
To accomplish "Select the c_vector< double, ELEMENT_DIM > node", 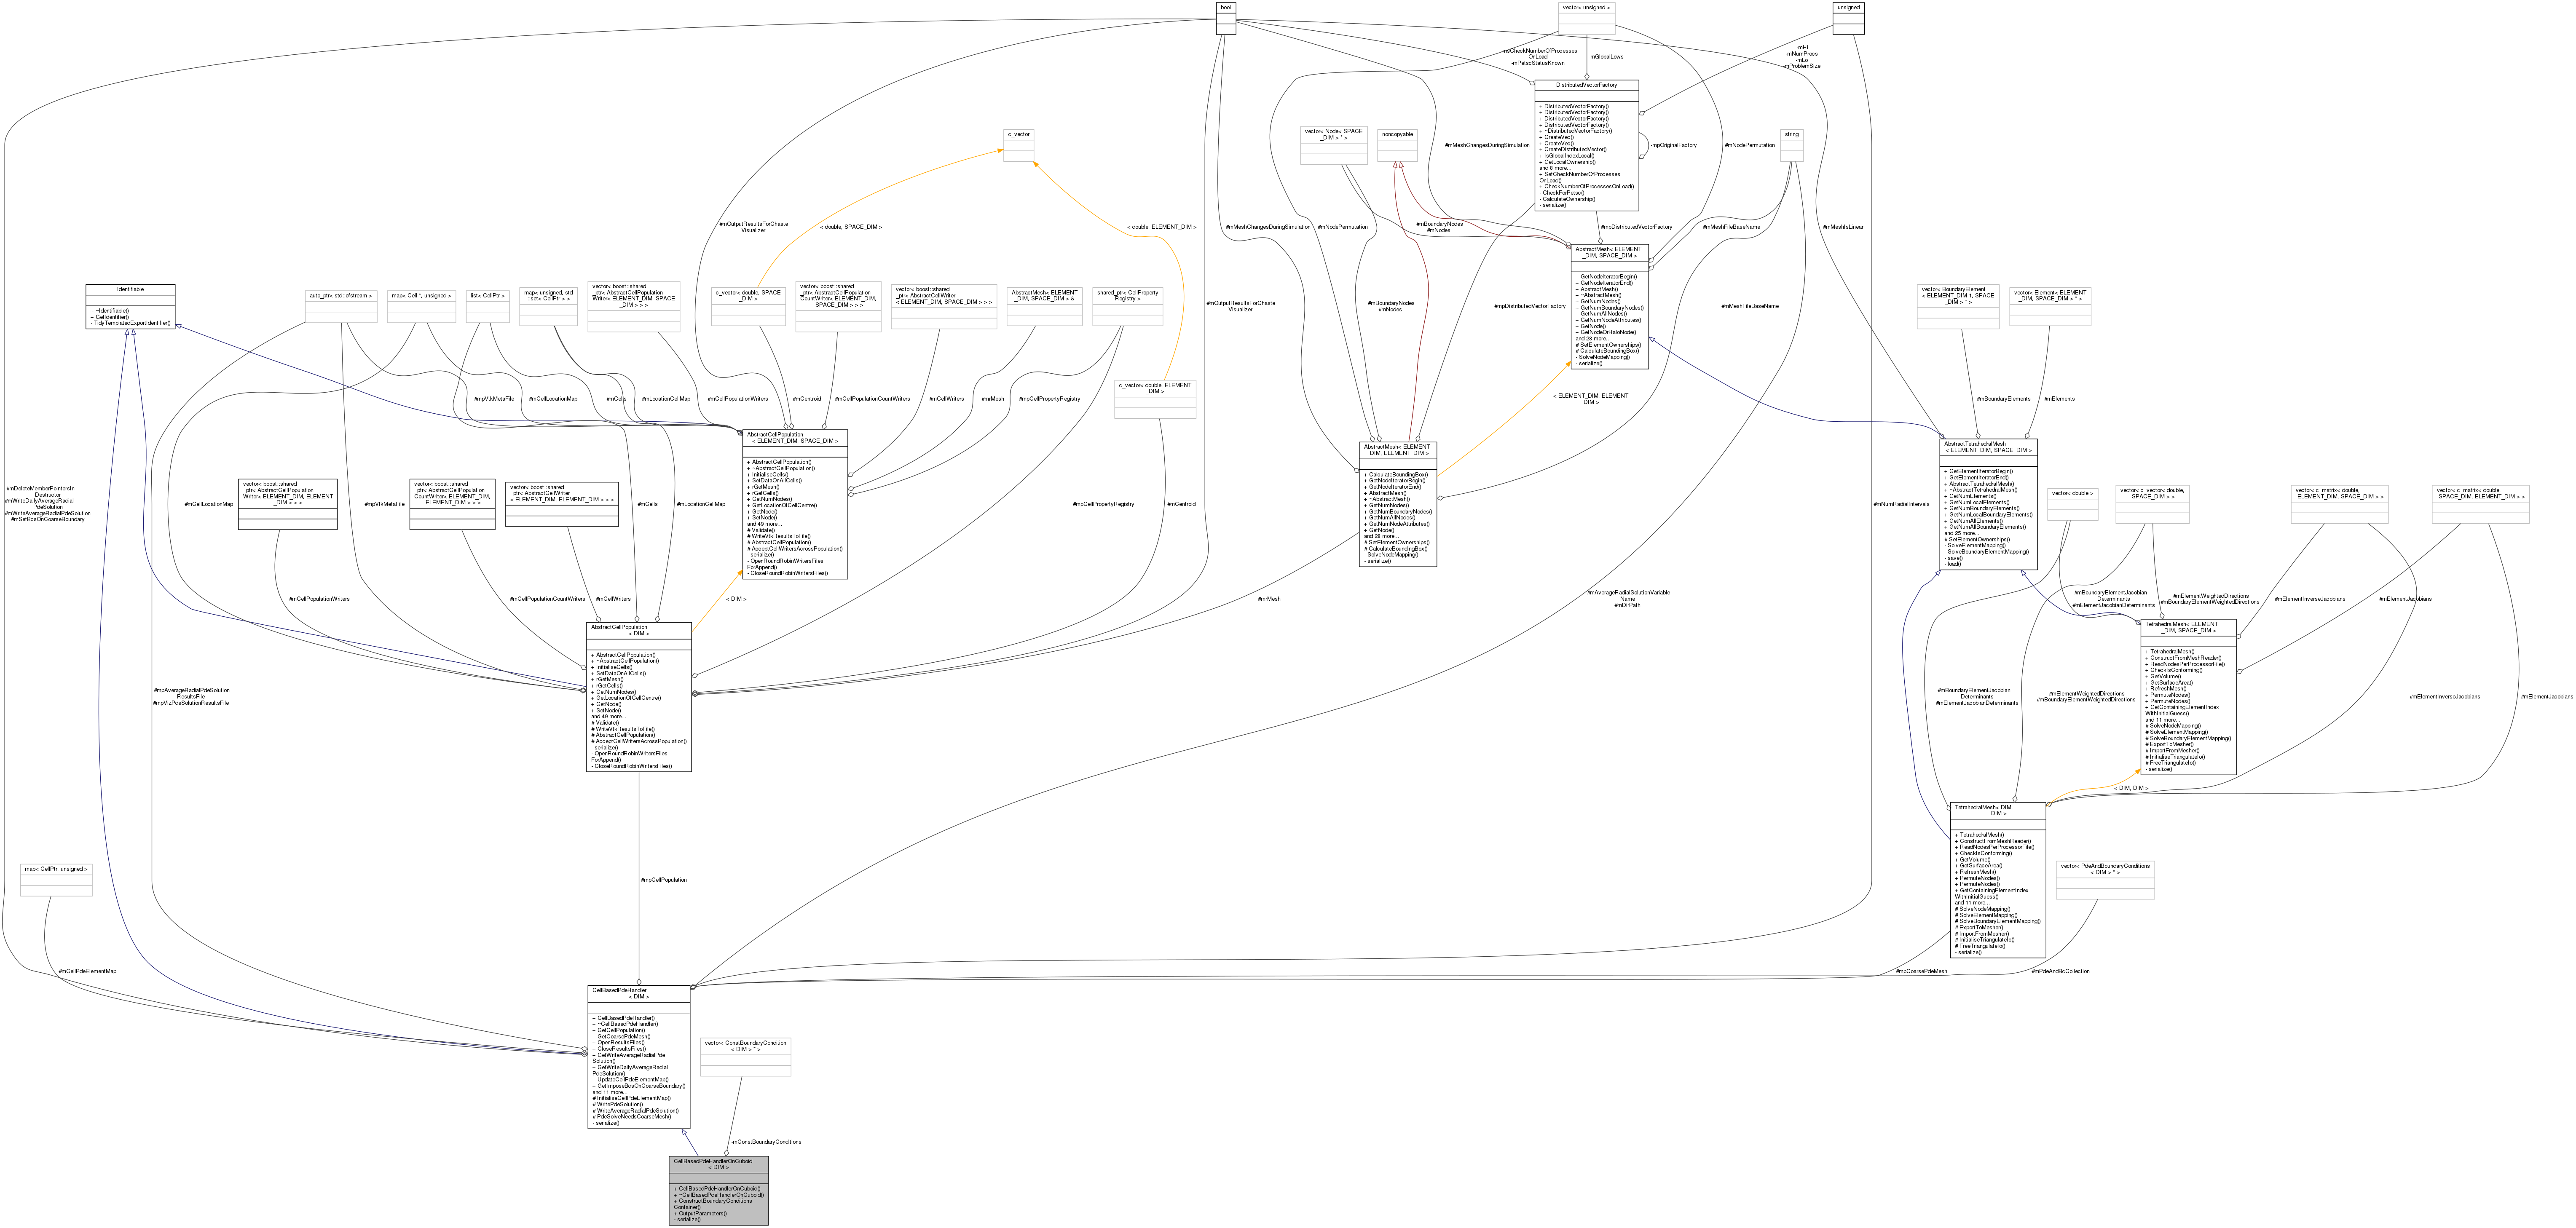I will [1155, 399].
